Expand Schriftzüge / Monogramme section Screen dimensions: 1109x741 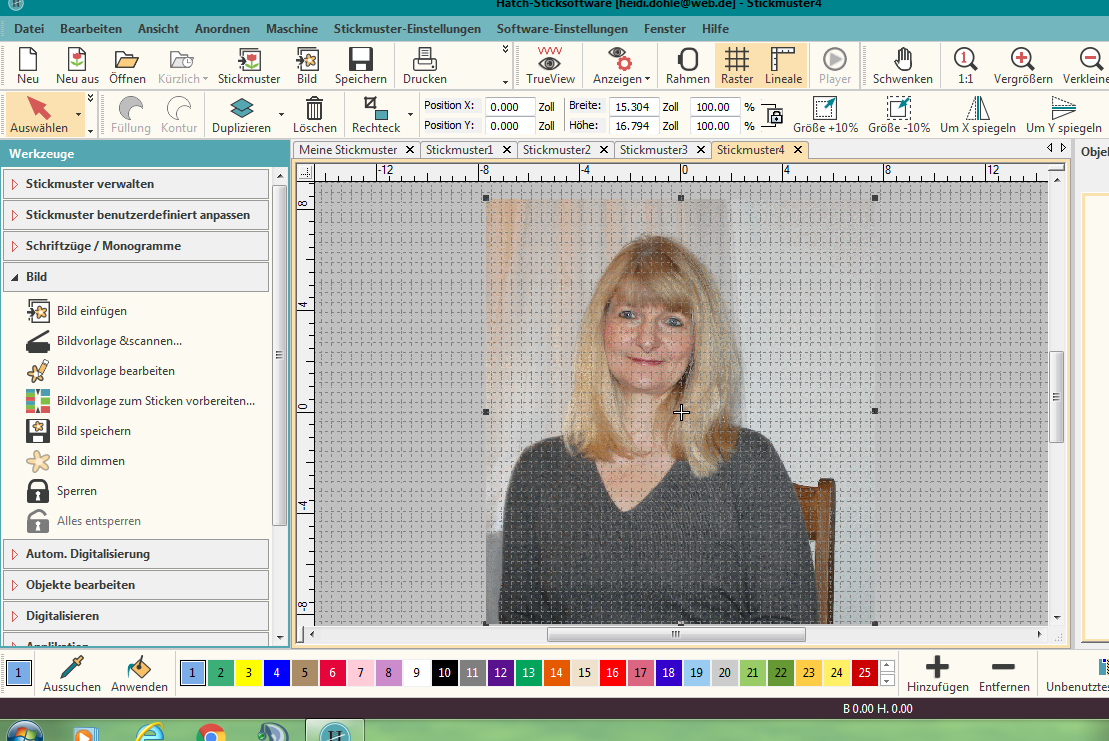[x=136, y=246]
